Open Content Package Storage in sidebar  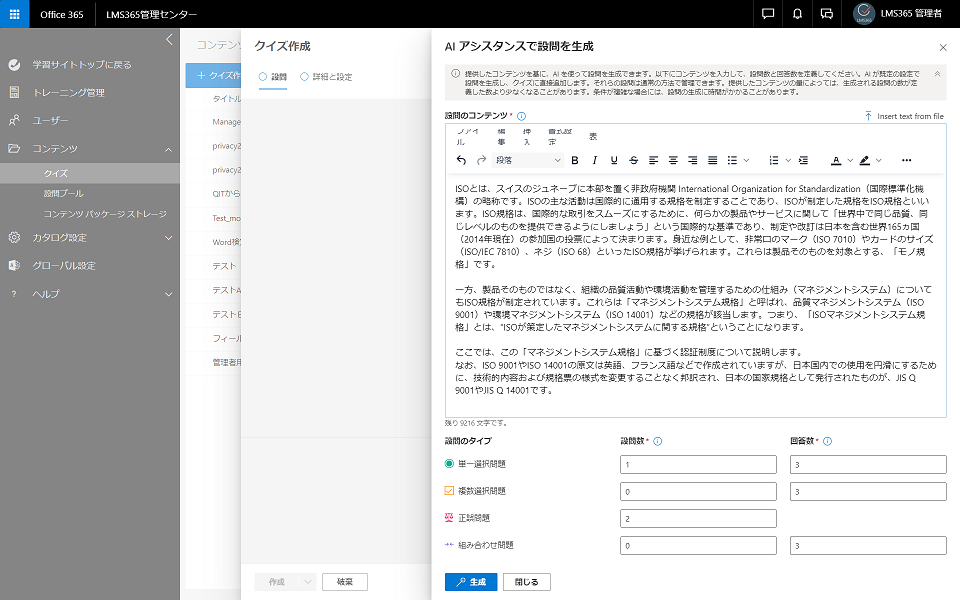105,214
